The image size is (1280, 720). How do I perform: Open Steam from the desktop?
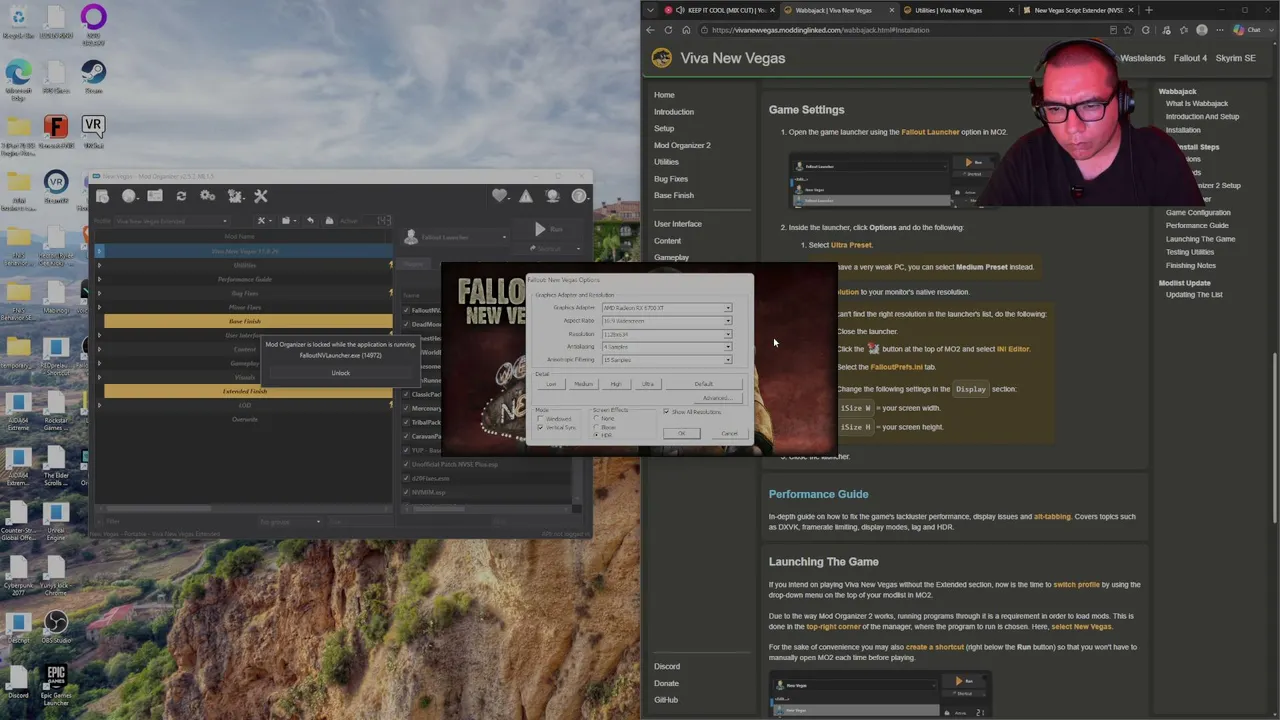tap(93, 76)
